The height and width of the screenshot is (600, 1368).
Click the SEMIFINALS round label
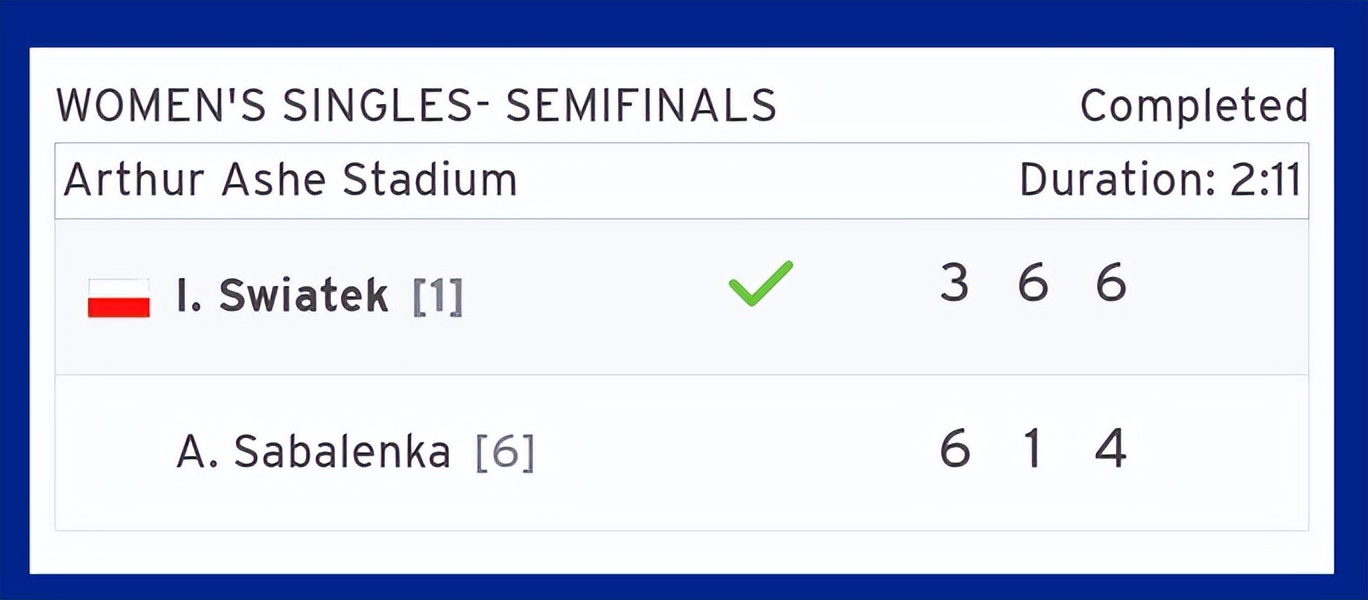point(641,105)
